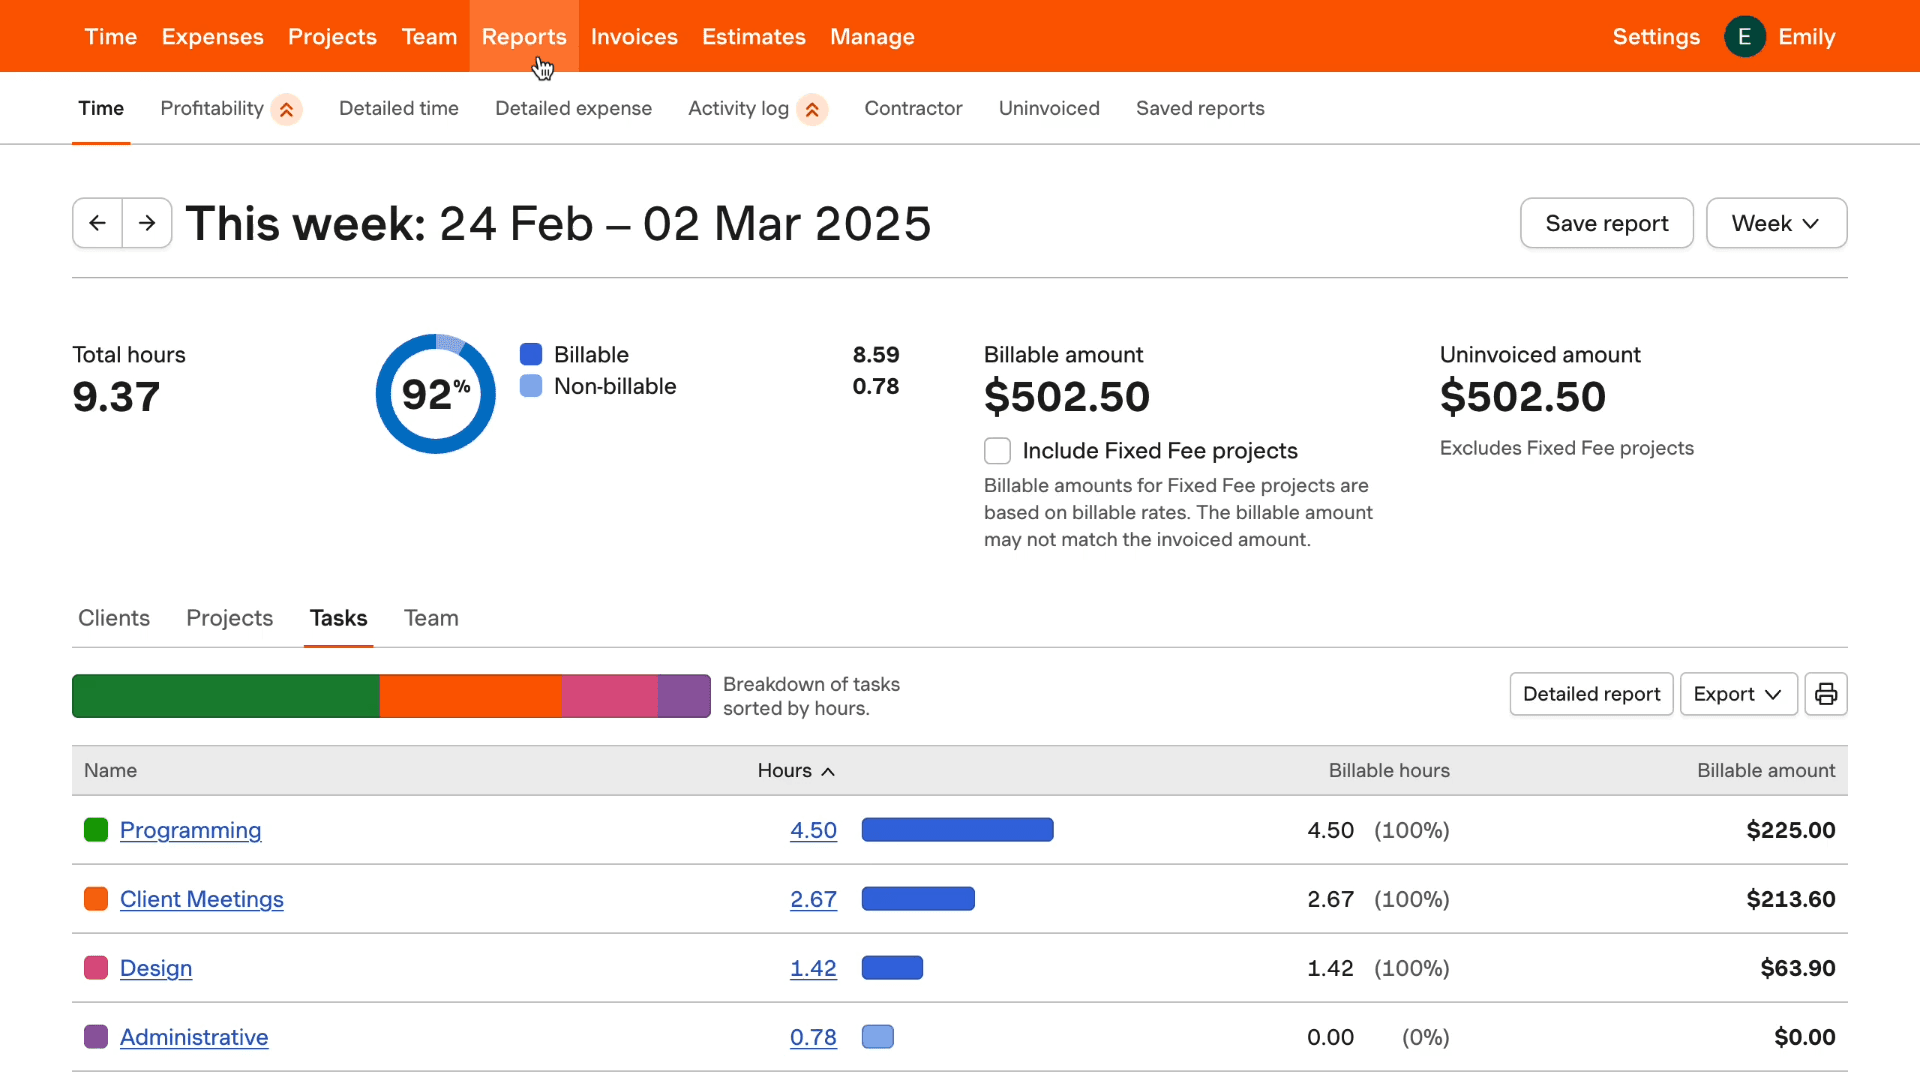This screenshot has width=1920, height=1080.
Task: Click orange Client Meetings color square
Action: click(96, 899)
